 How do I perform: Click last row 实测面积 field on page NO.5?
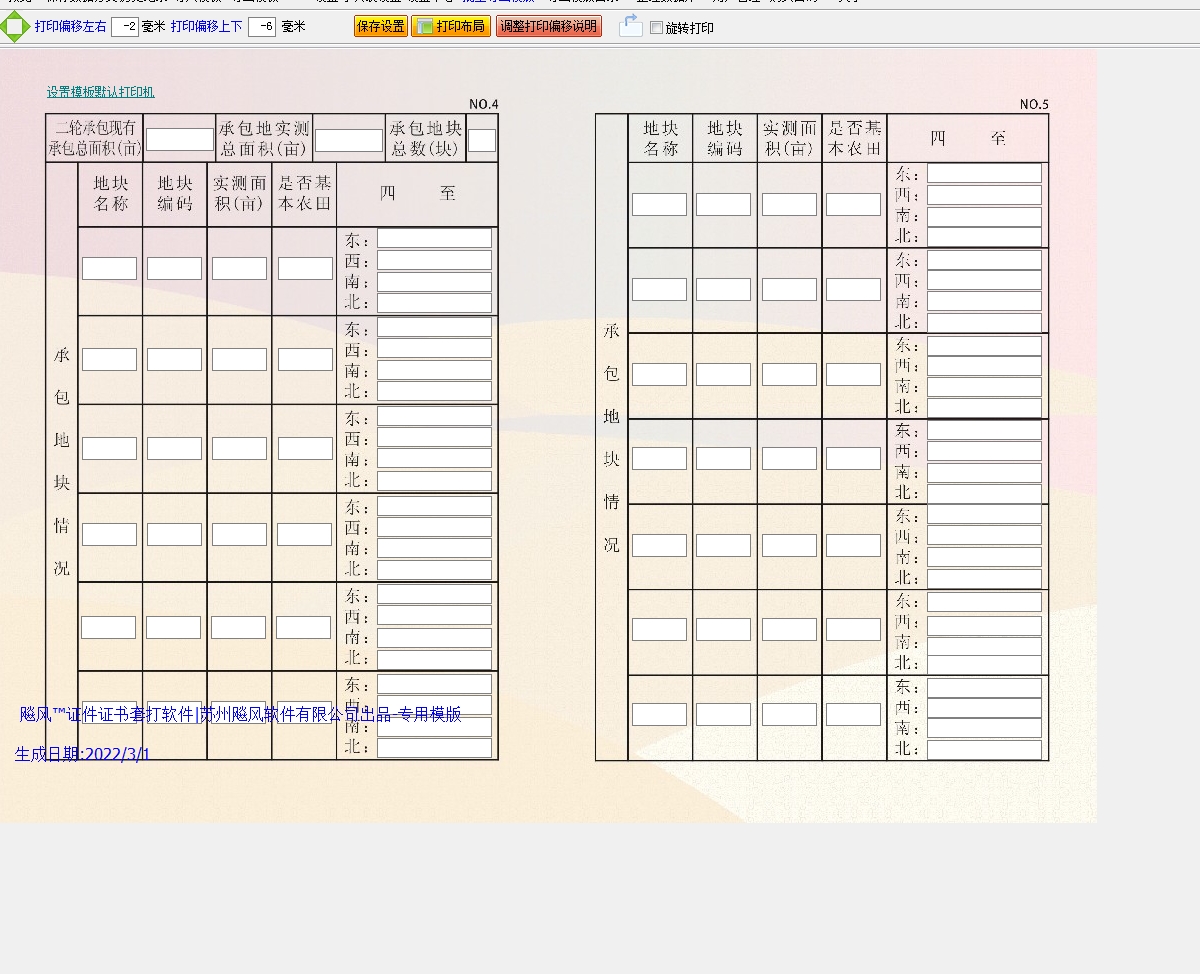pos(789,714)
